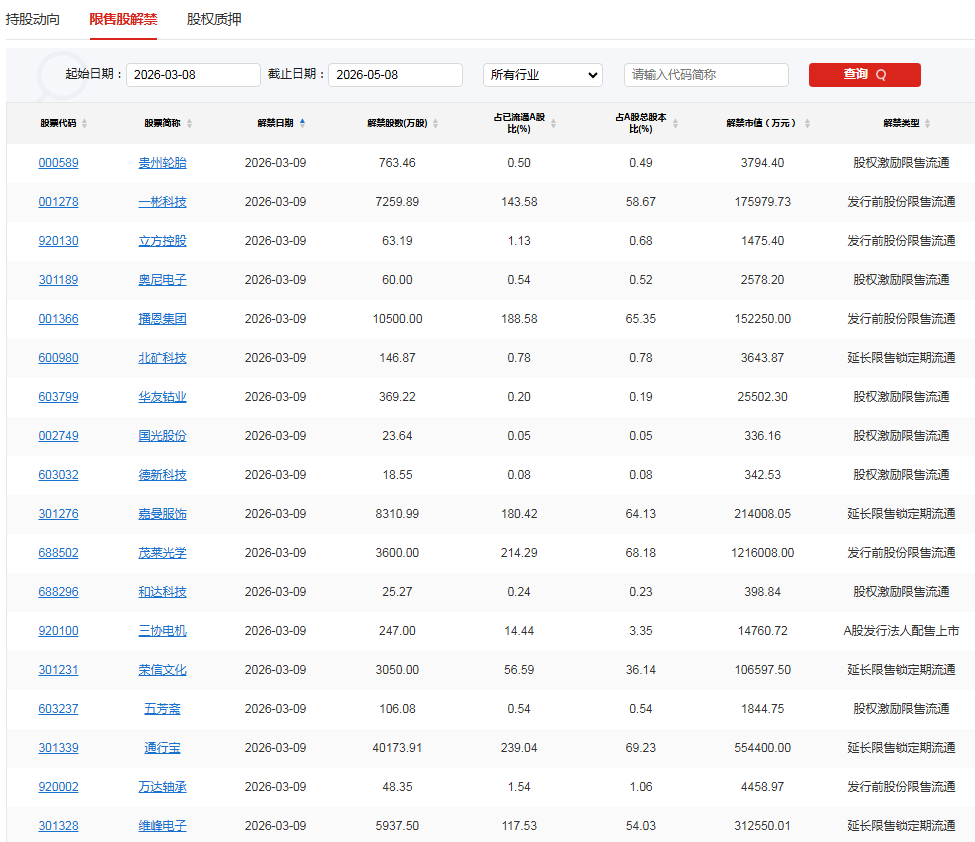Open the 所有行业 industry dropdown

(x=542, y=75)
